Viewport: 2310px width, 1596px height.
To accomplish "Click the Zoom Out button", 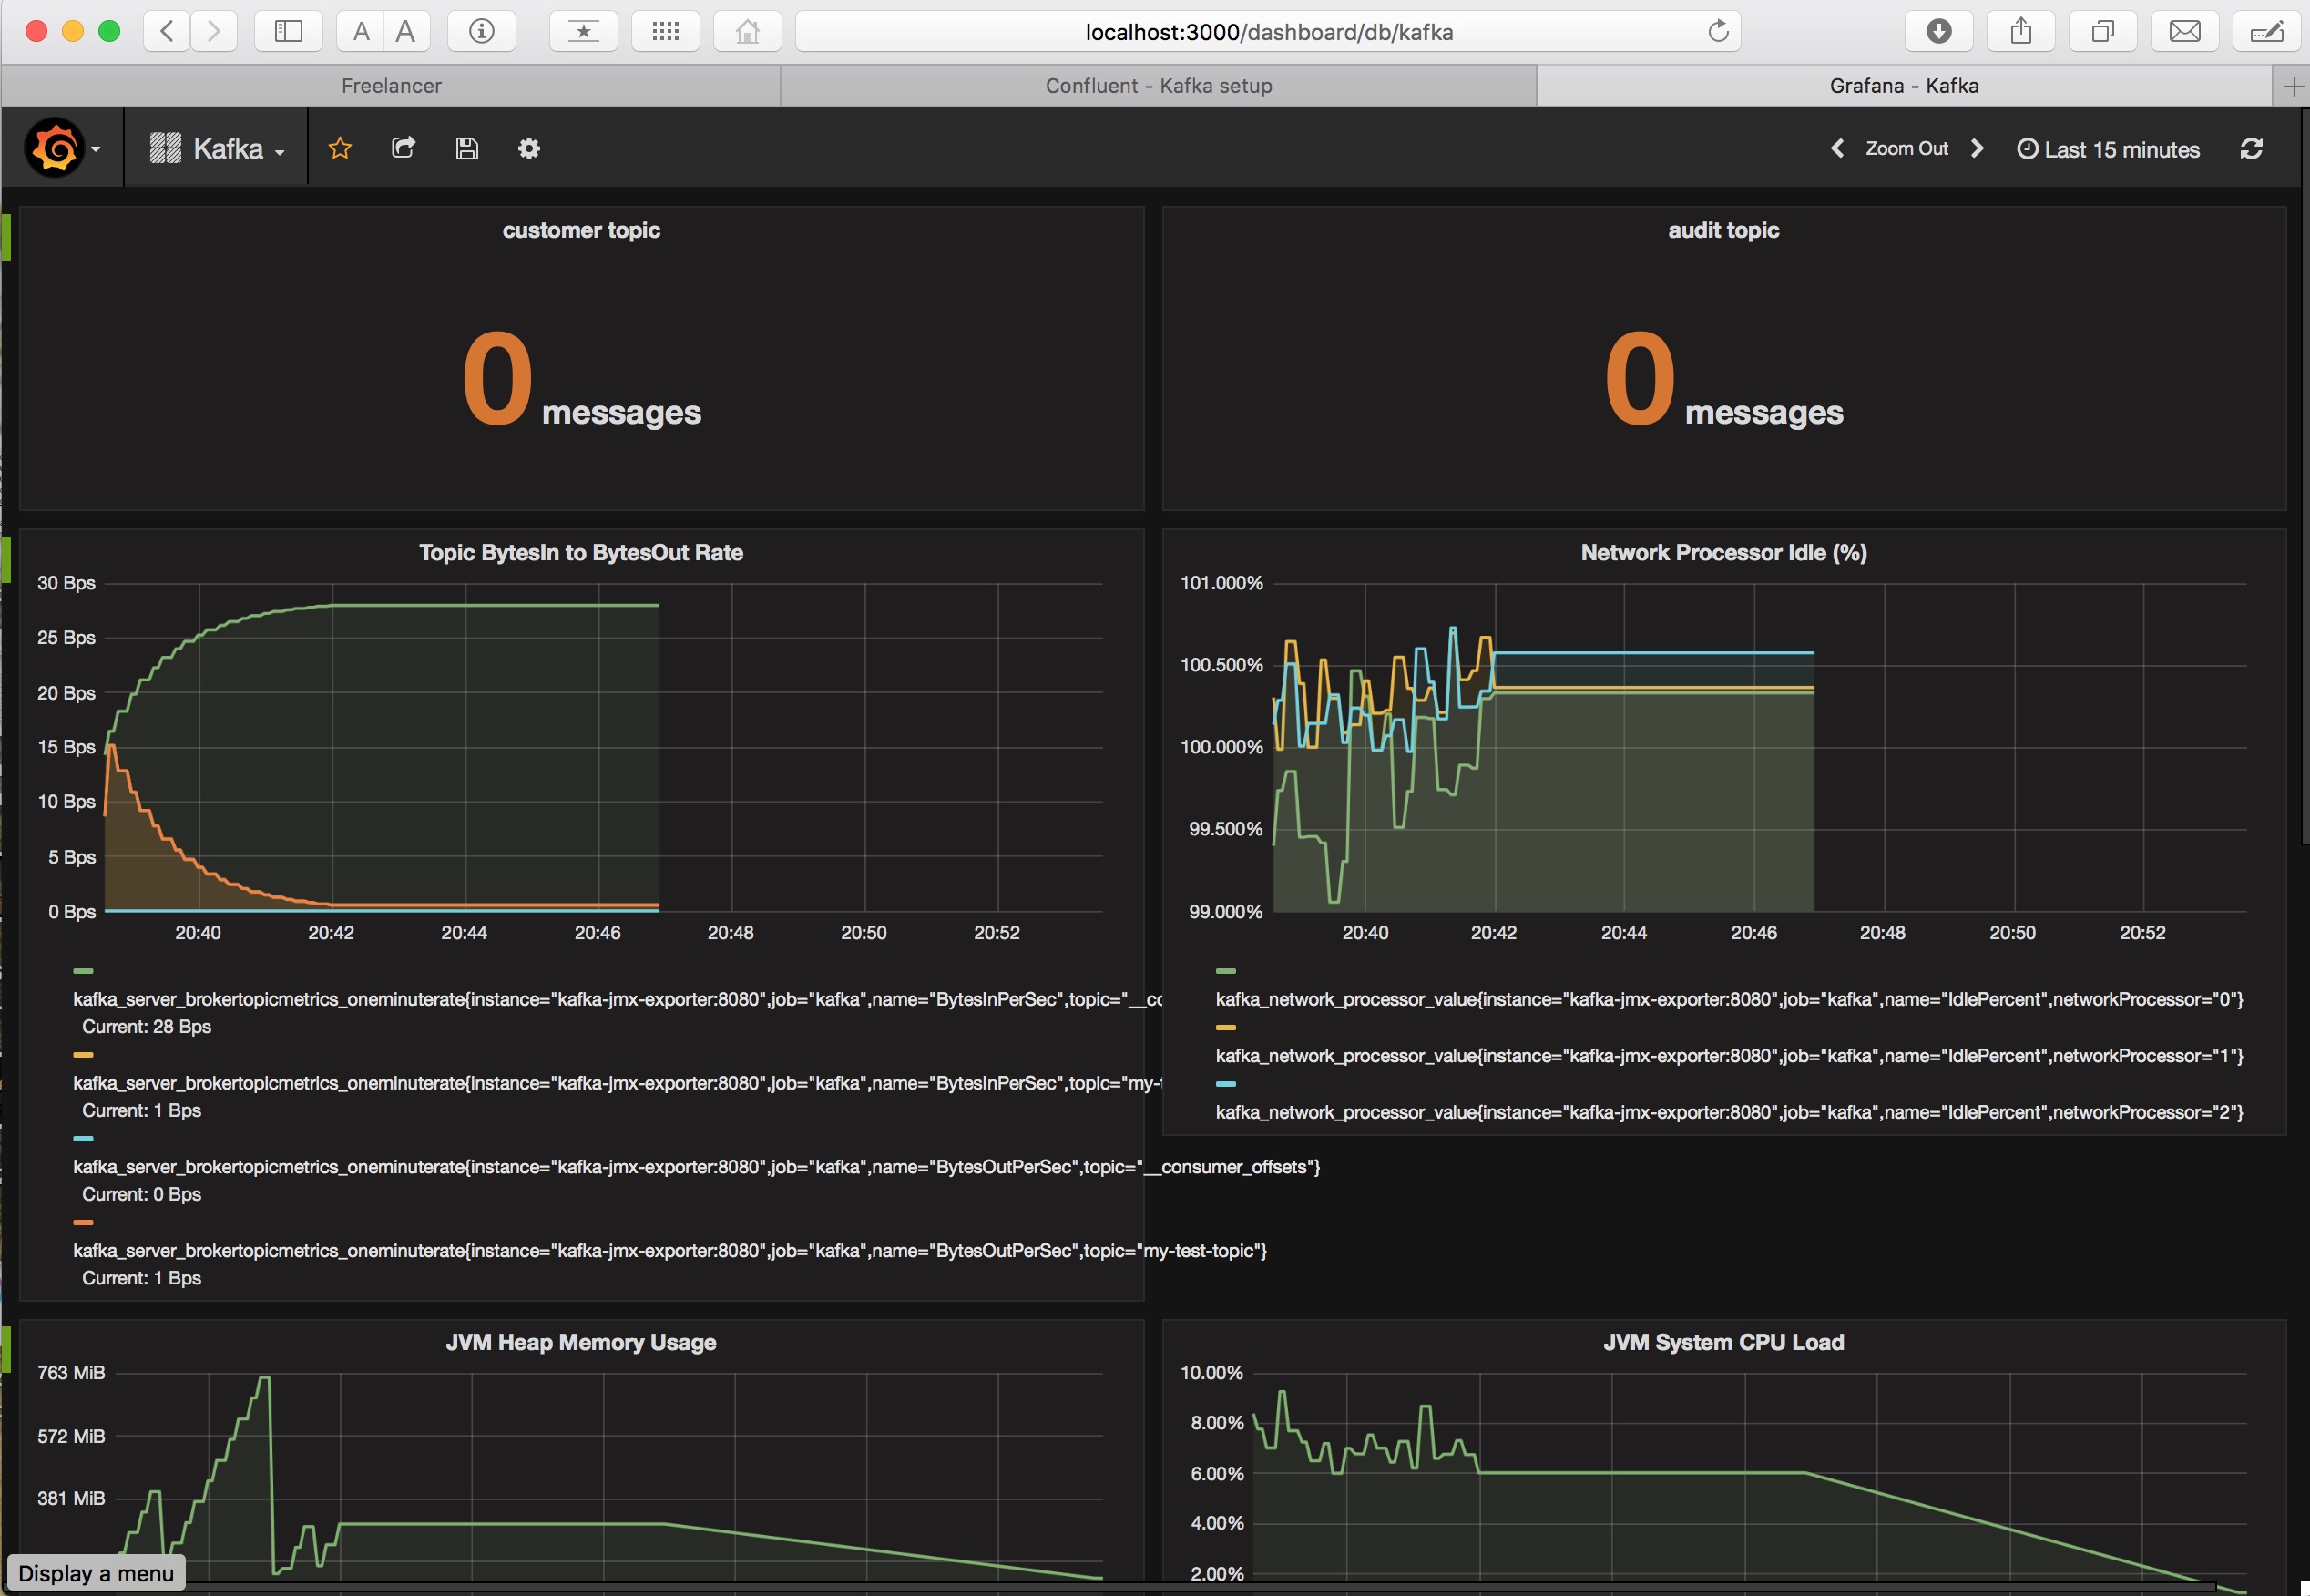I will 1906,149.
